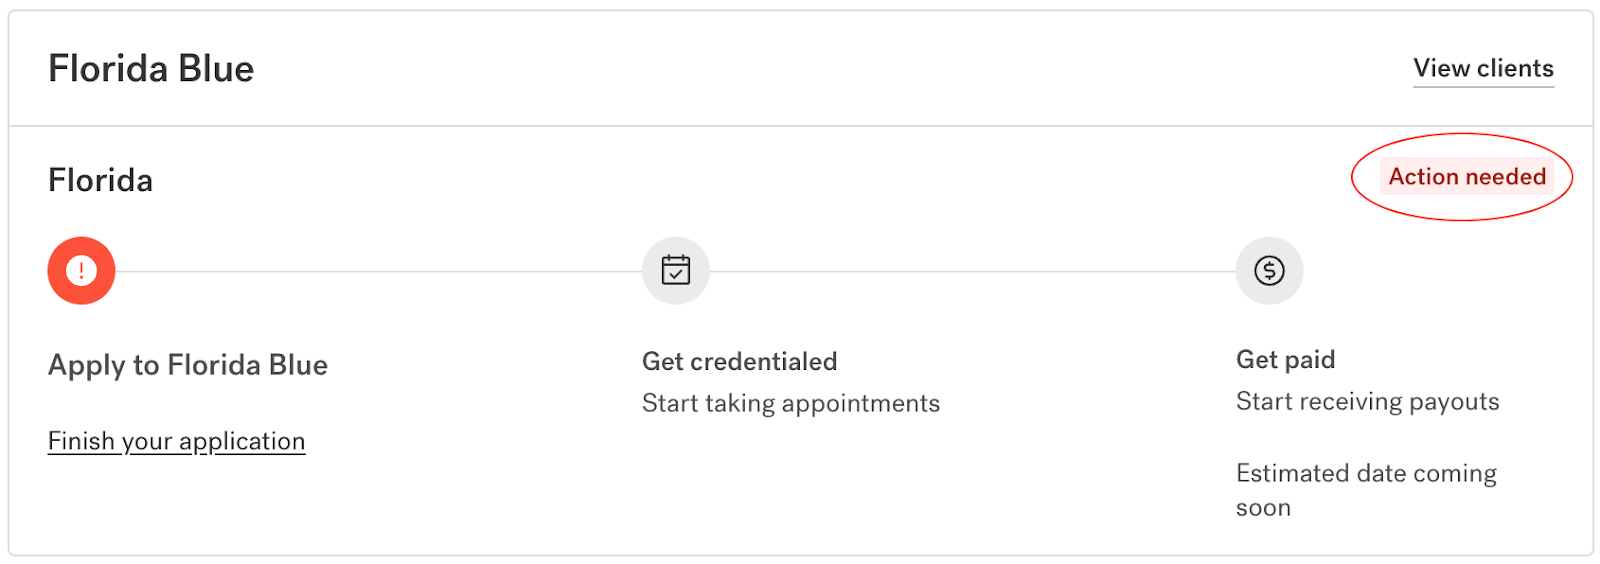Click the Start receiving payouts text

pos(1367,401)
